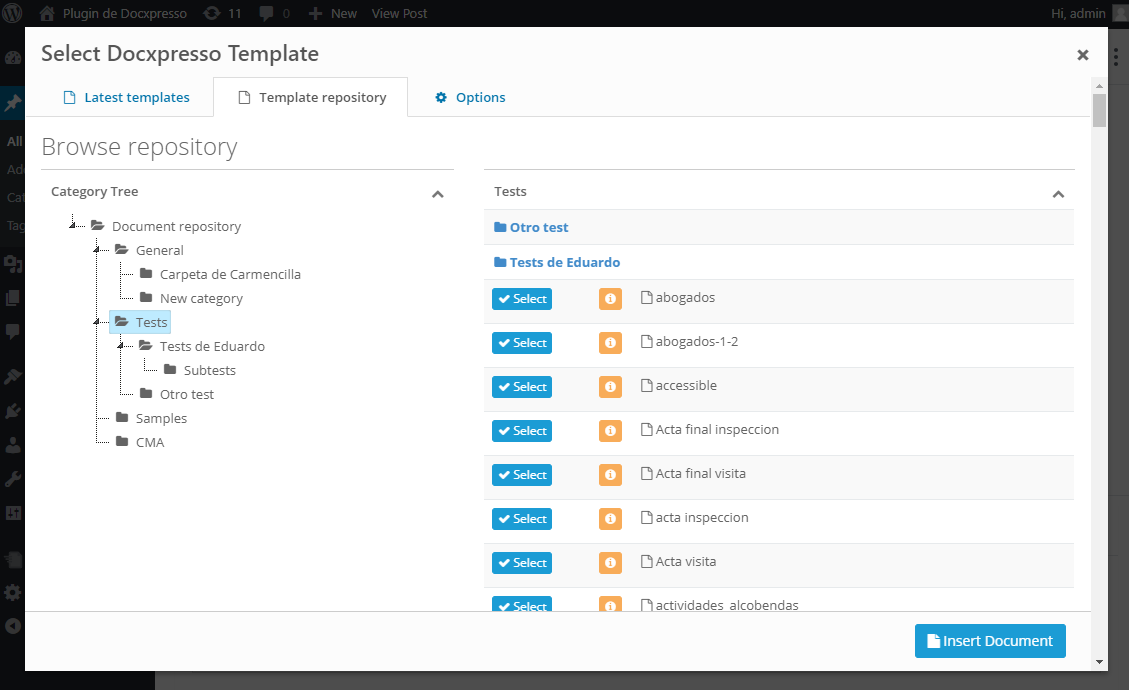The width and height of the screenshot is (1129, 690).
Task: Click Acta visita document file icon
Action: [647, 561]
